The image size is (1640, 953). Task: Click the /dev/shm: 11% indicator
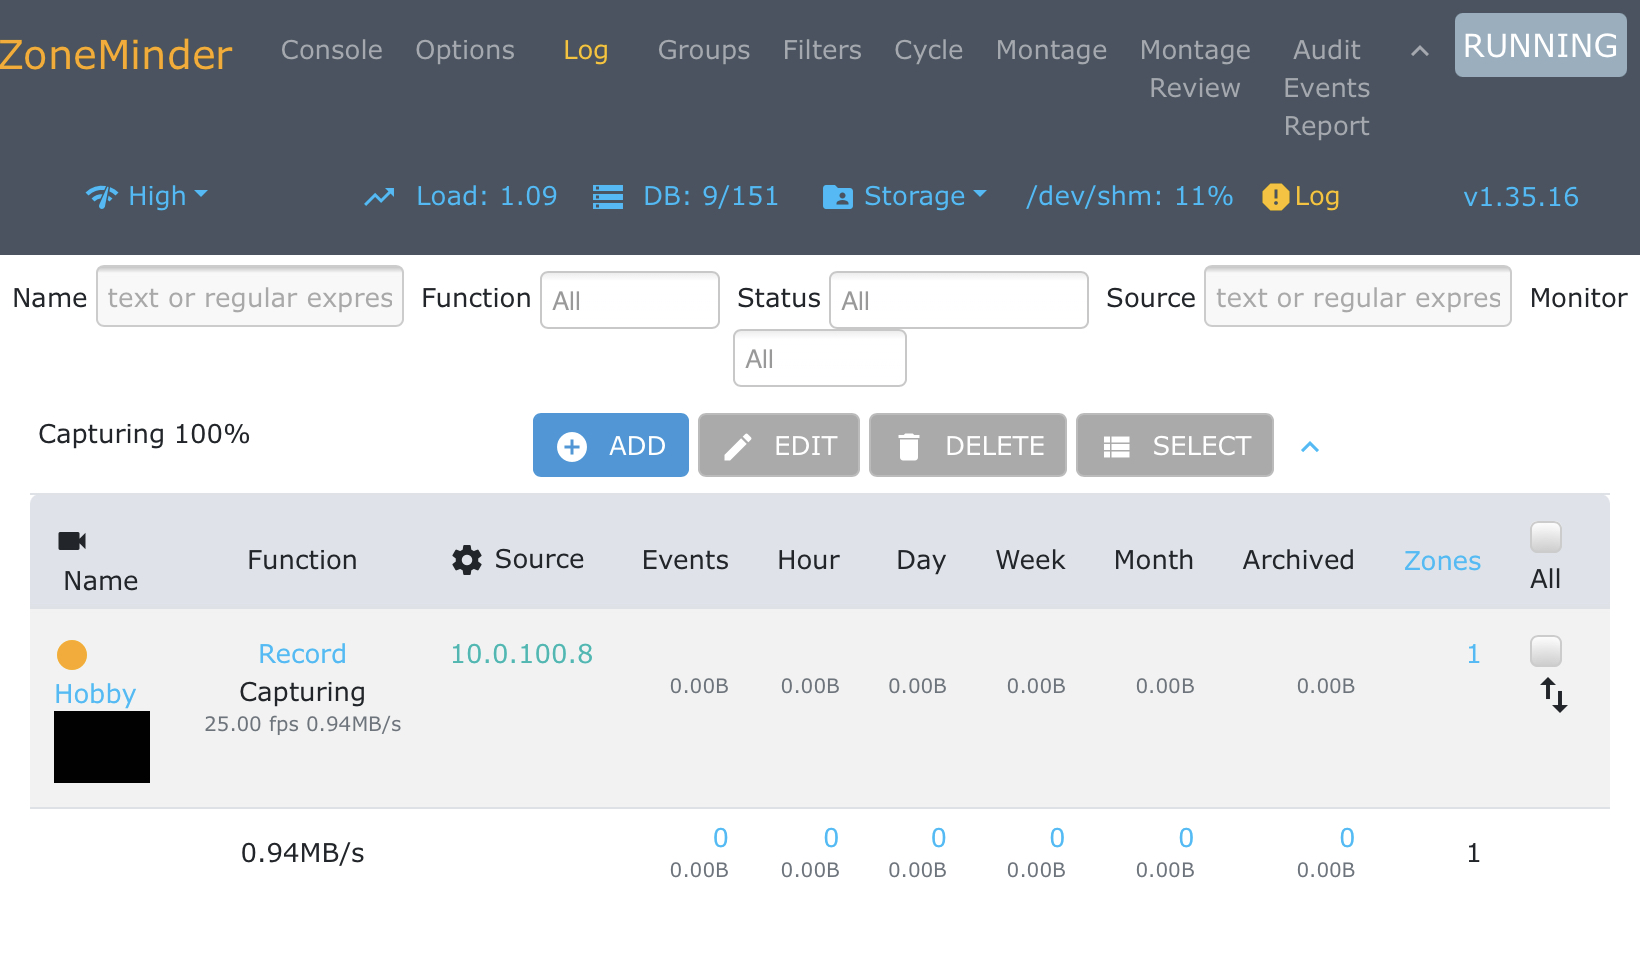[x=1130, y=196]
